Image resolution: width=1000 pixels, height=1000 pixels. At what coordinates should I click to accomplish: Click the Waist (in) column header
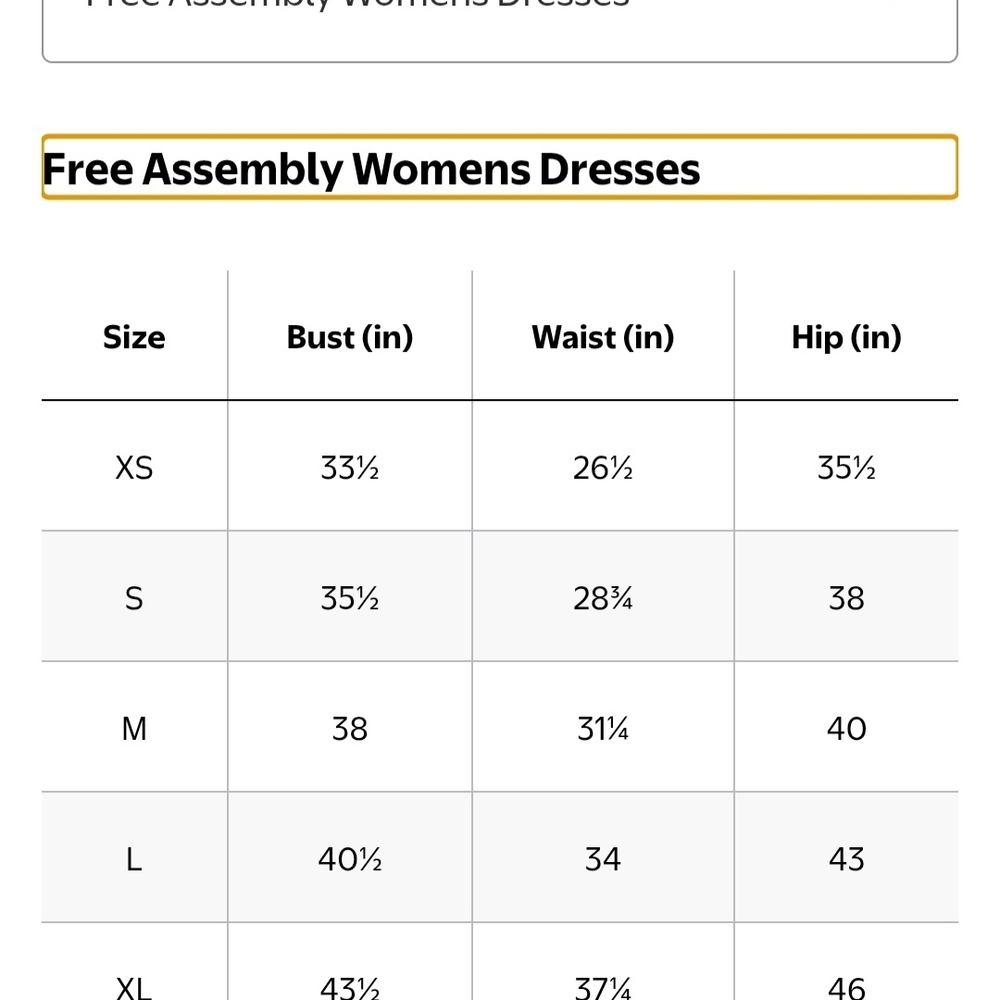[x=603, y=337]
